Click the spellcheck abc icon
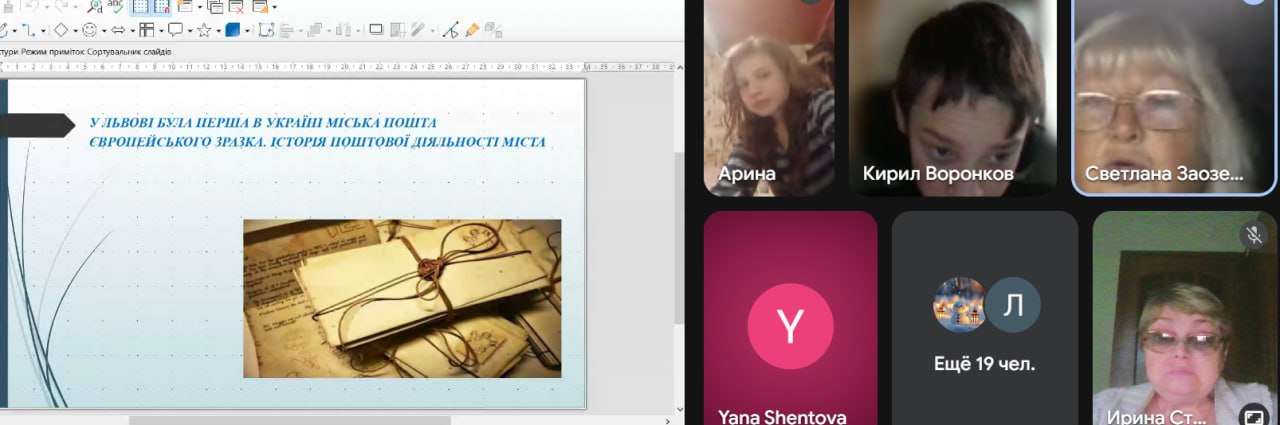The image size is (1280, 425). pyautogui.click(x=117, y=6)
